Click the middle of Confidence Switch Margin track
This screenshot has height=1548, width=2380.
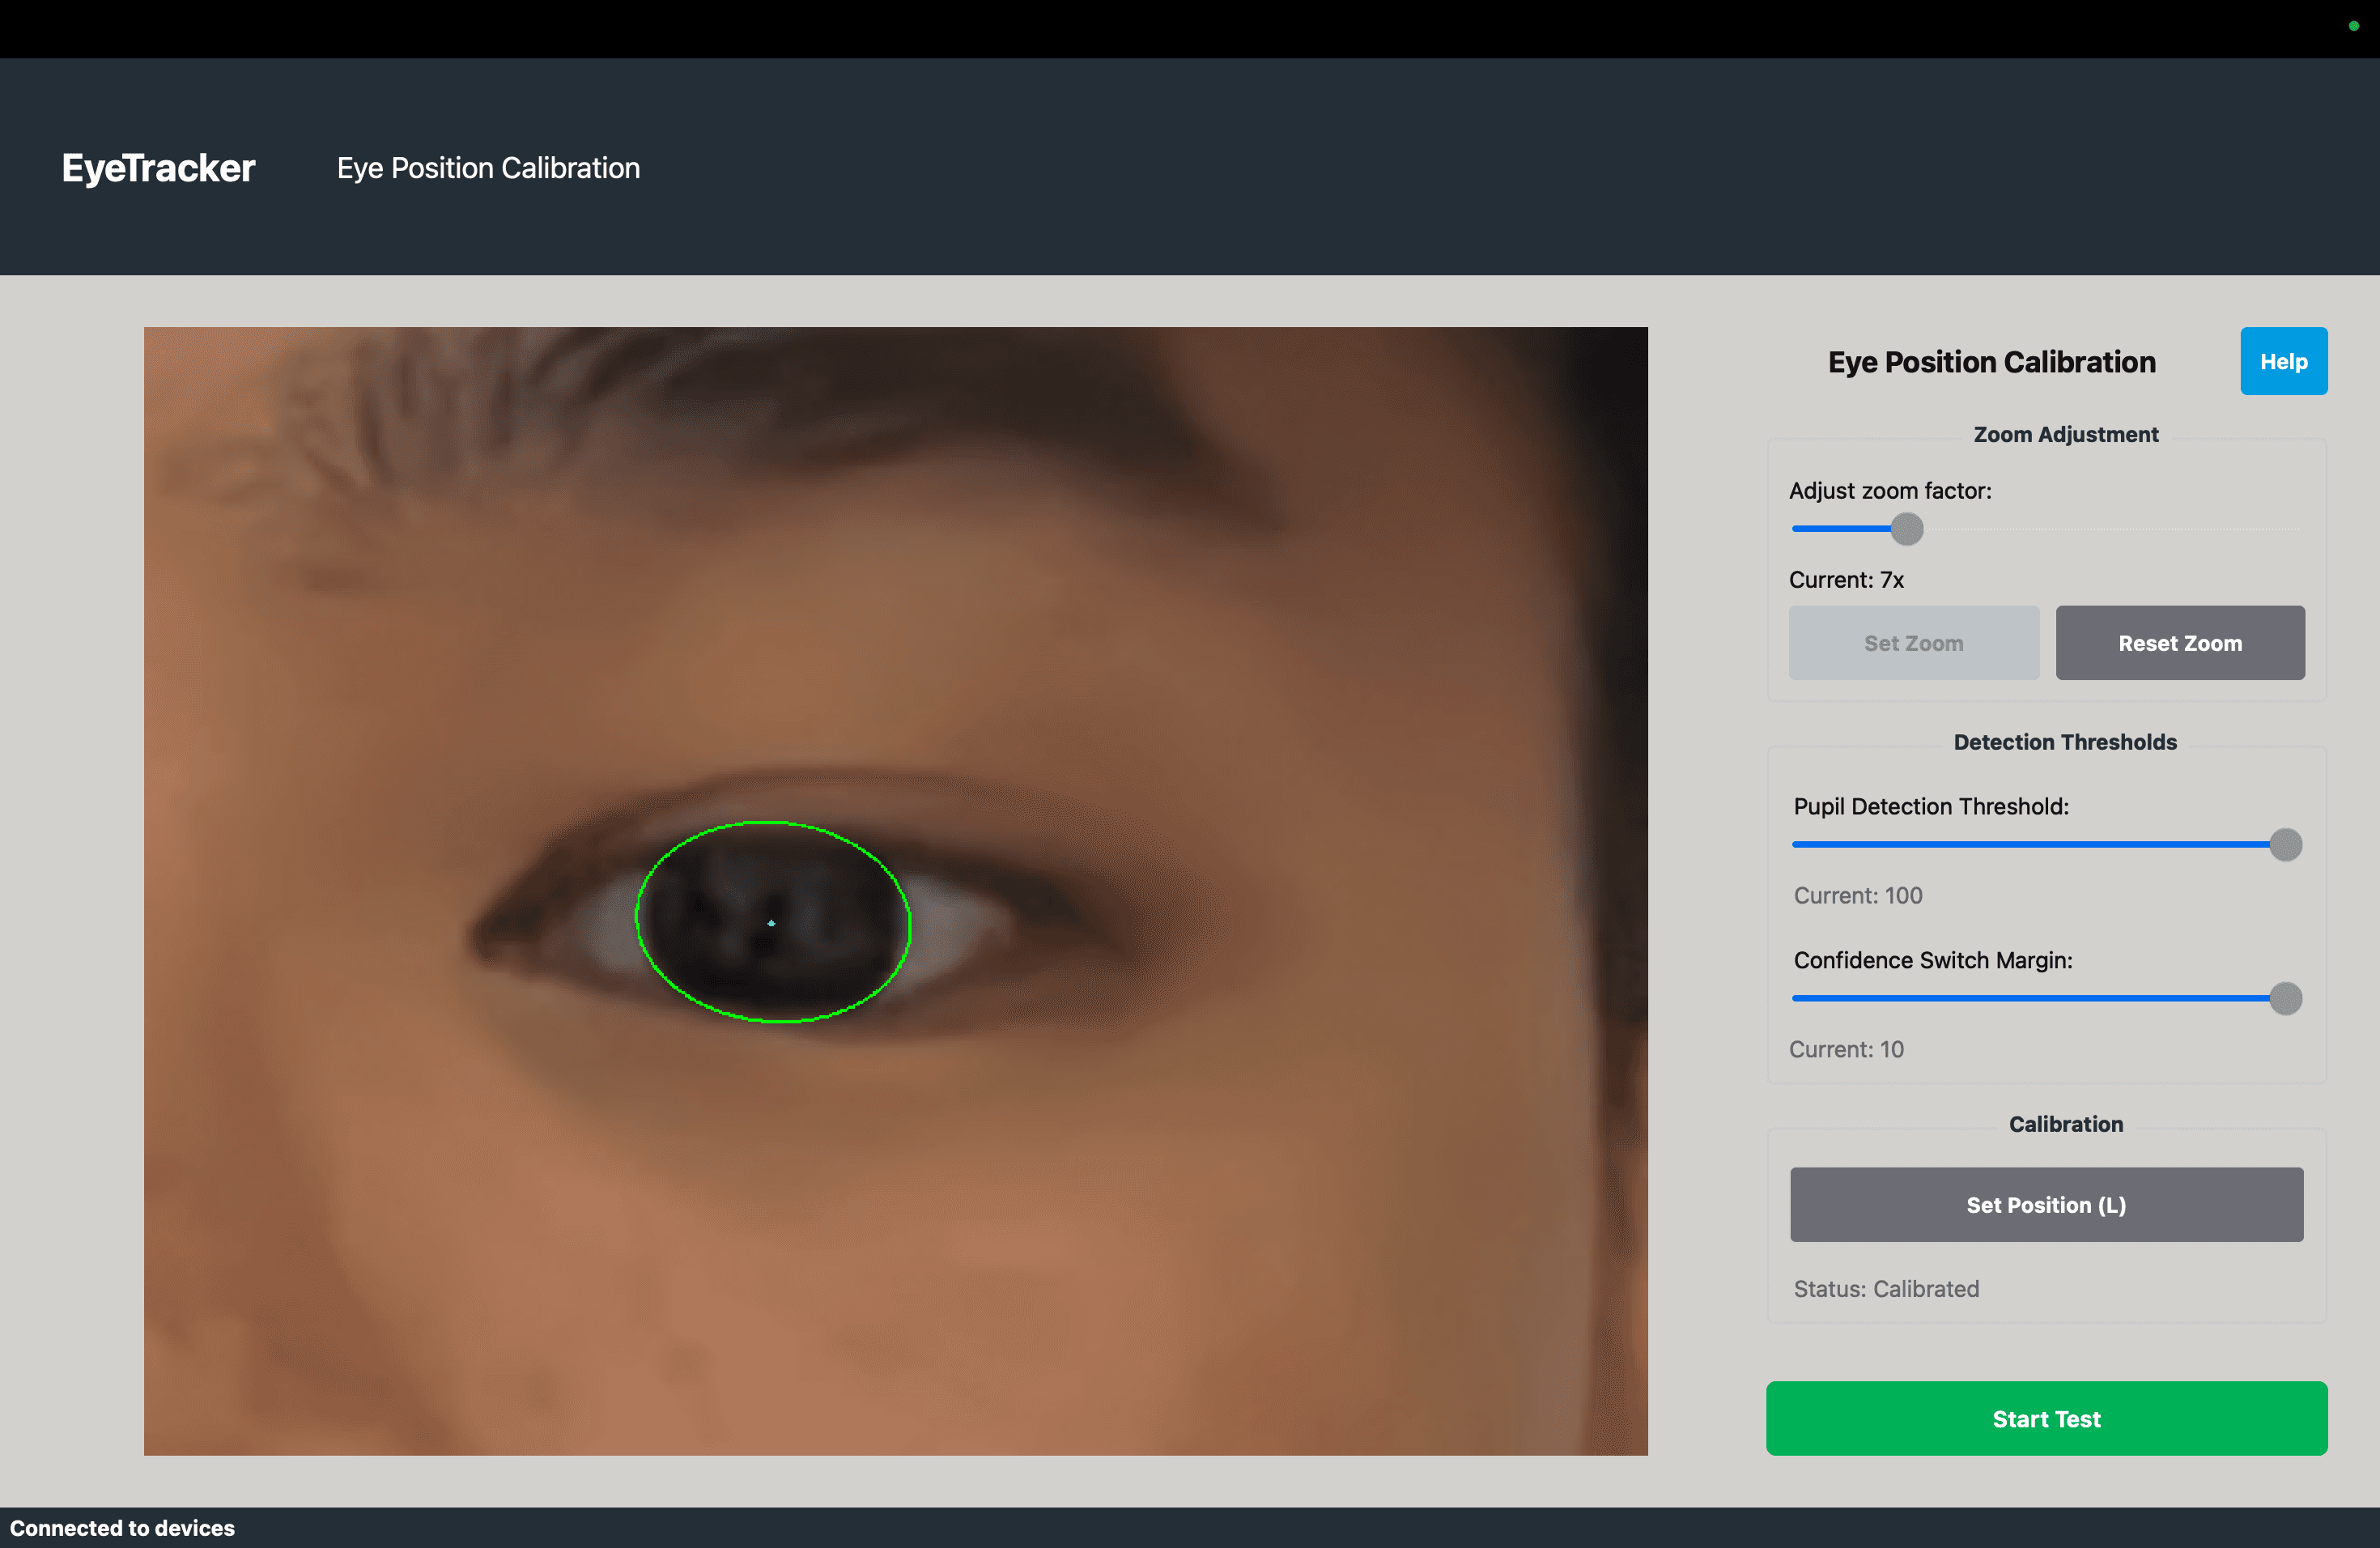2040,998
